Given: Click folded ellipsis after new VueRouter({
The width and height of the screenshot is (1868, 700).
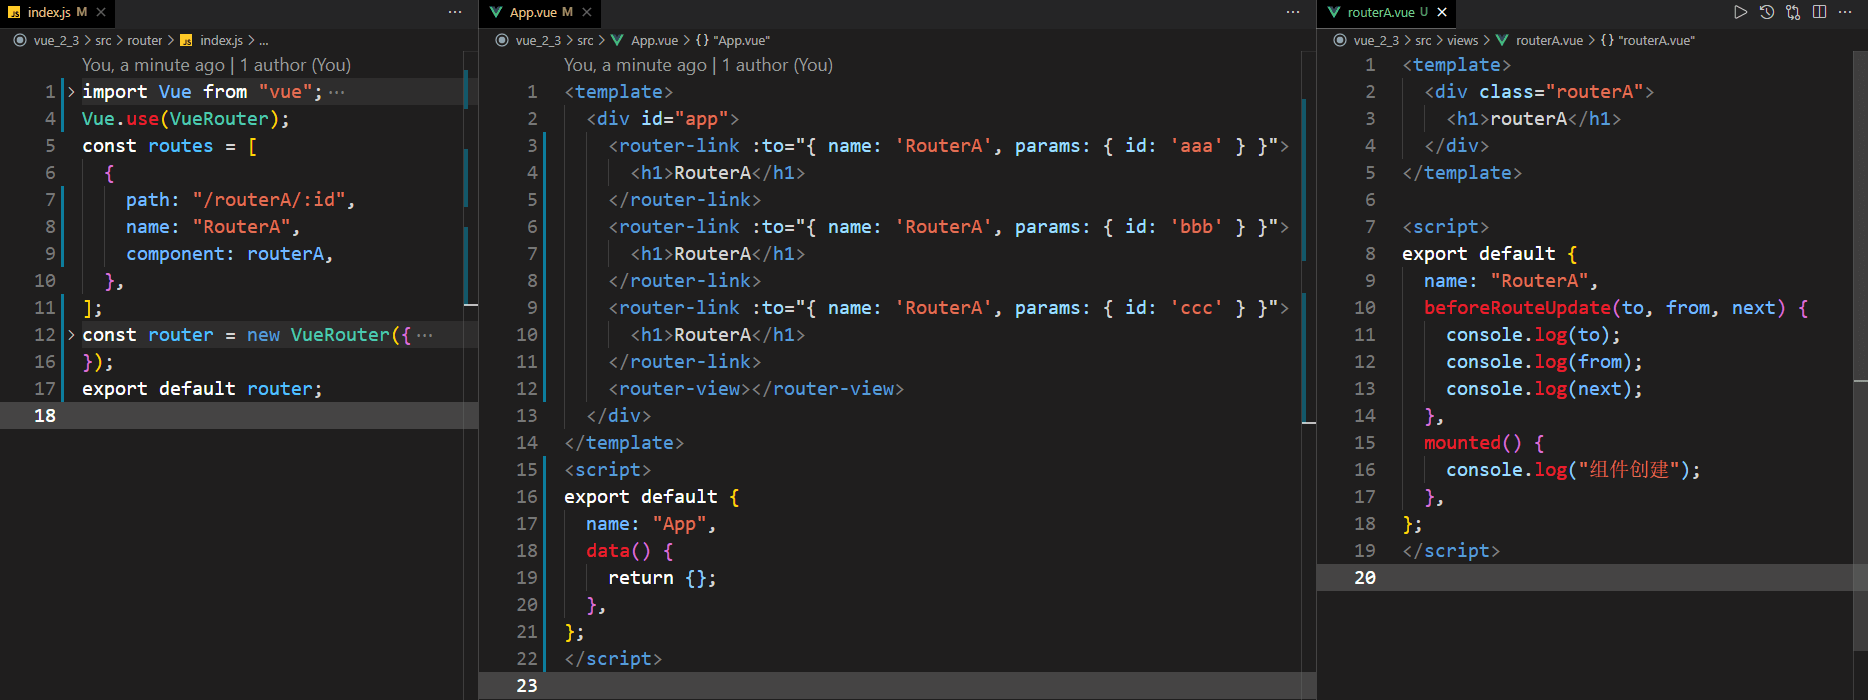Looking at the screenshot, I should pyautogui.click(x=425, y=335).
